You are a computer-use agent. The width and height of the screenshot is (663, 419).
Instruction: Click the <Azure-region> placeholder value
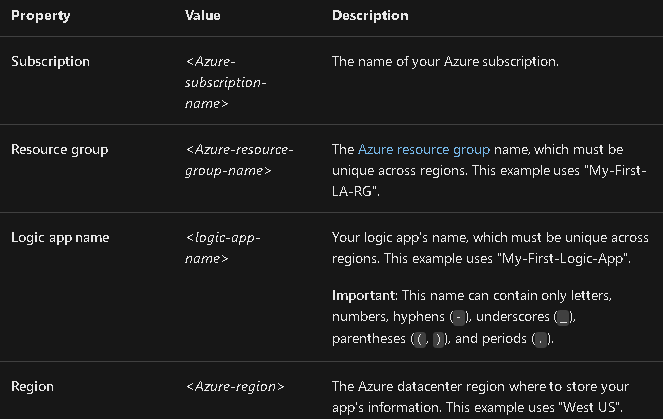pyautogui.click(x=236, y=386)
